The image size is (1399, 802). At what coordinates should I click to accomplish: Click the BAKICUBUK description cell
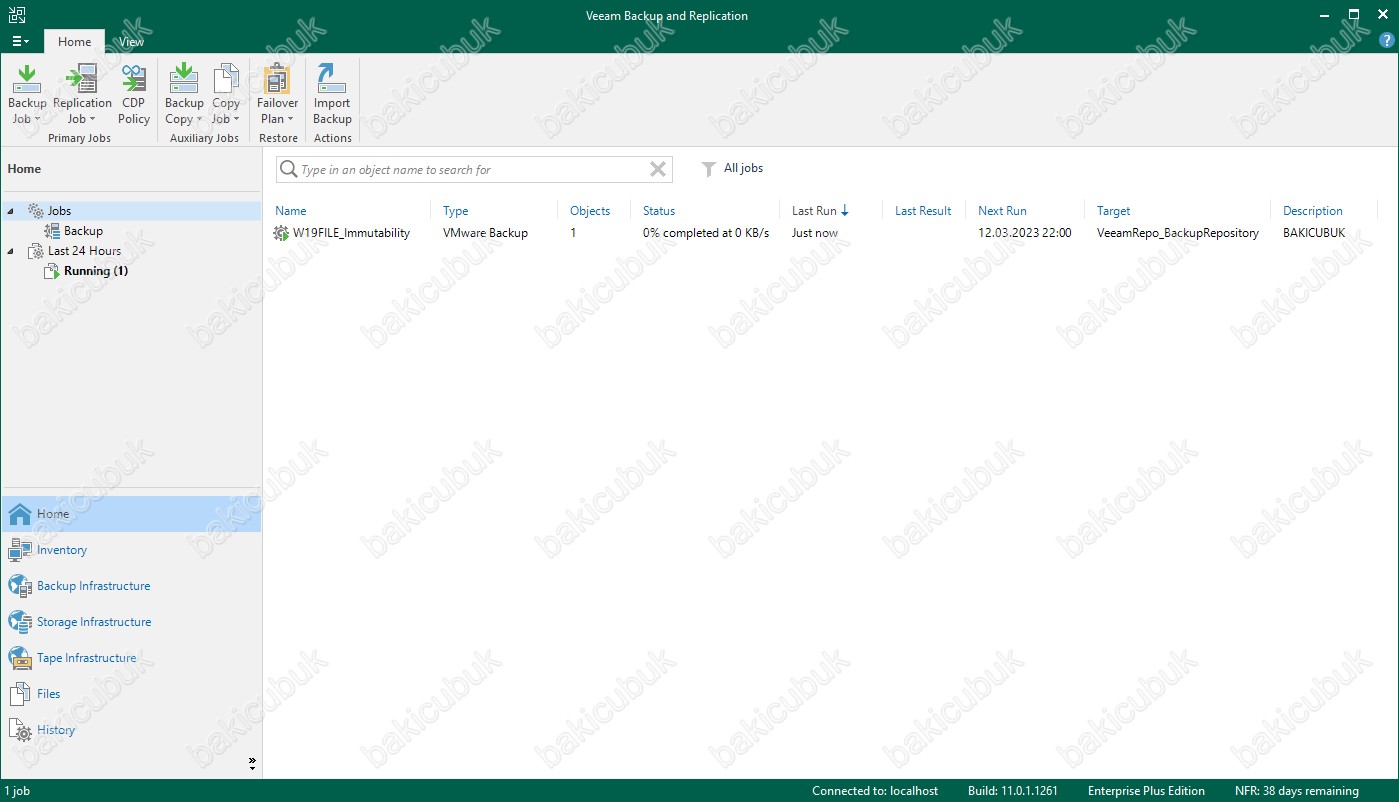tap(1314, 233)
